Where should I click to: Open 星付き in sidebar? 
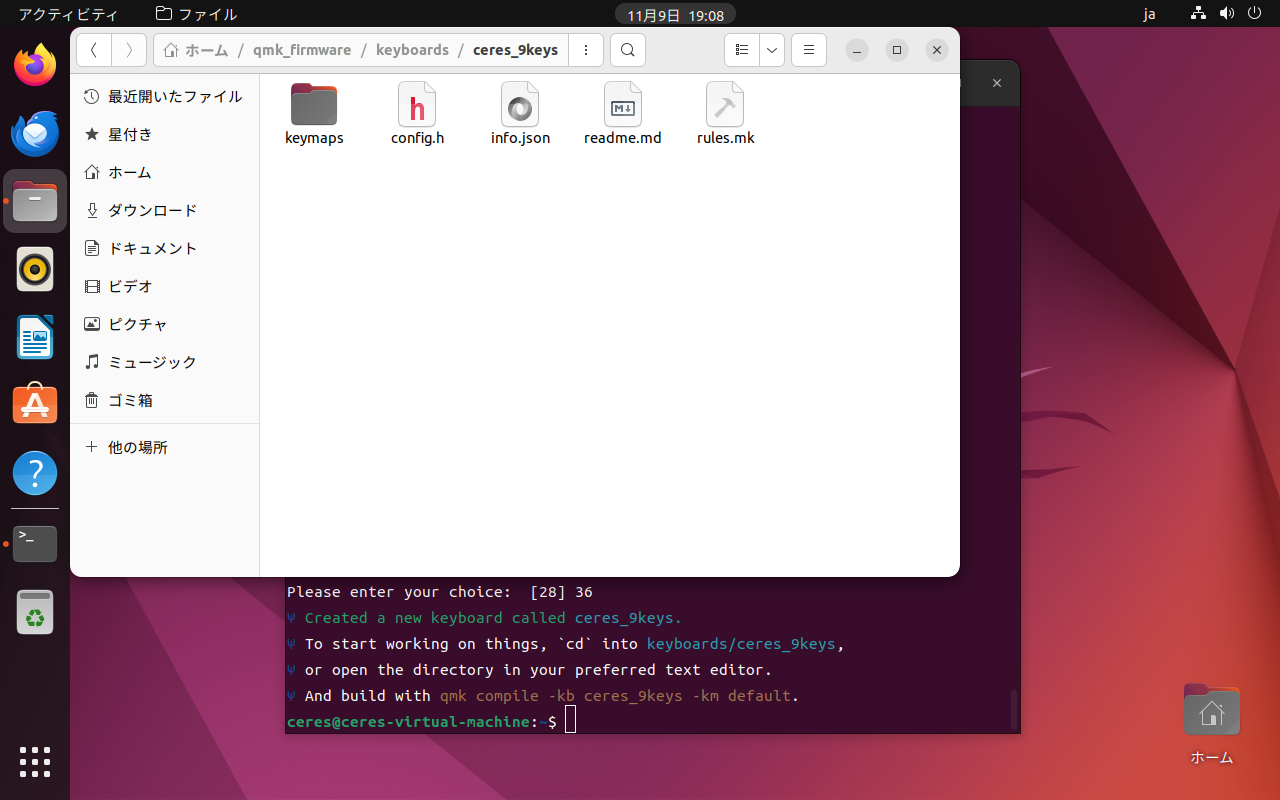165,134
